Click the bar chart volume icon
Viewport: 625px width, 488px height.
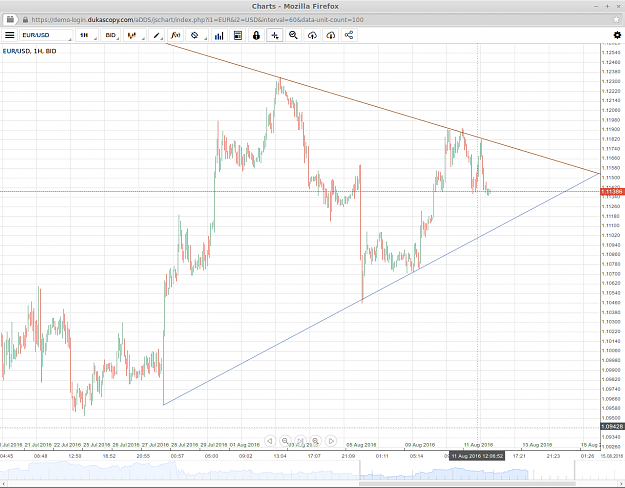pos(219,35)
